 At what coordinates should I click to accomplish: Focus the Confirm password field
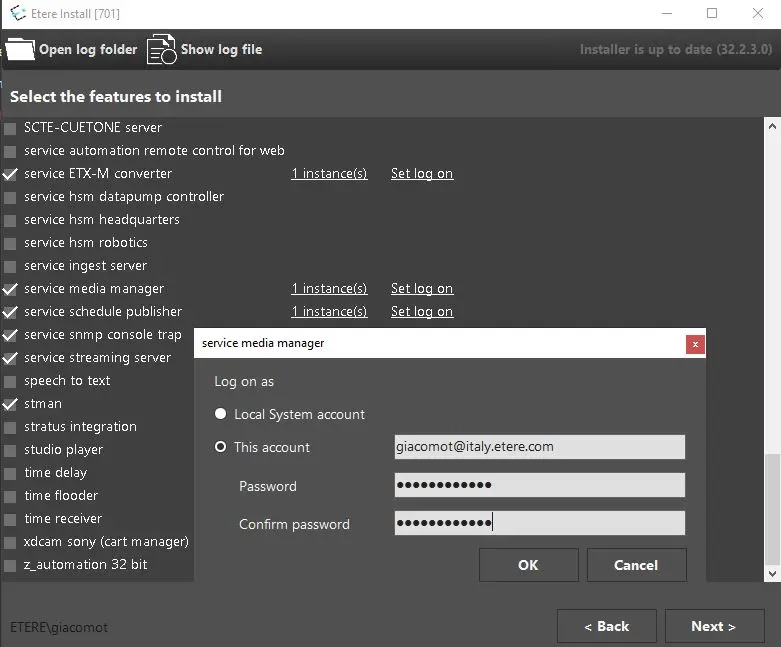(x=539, y=523)
